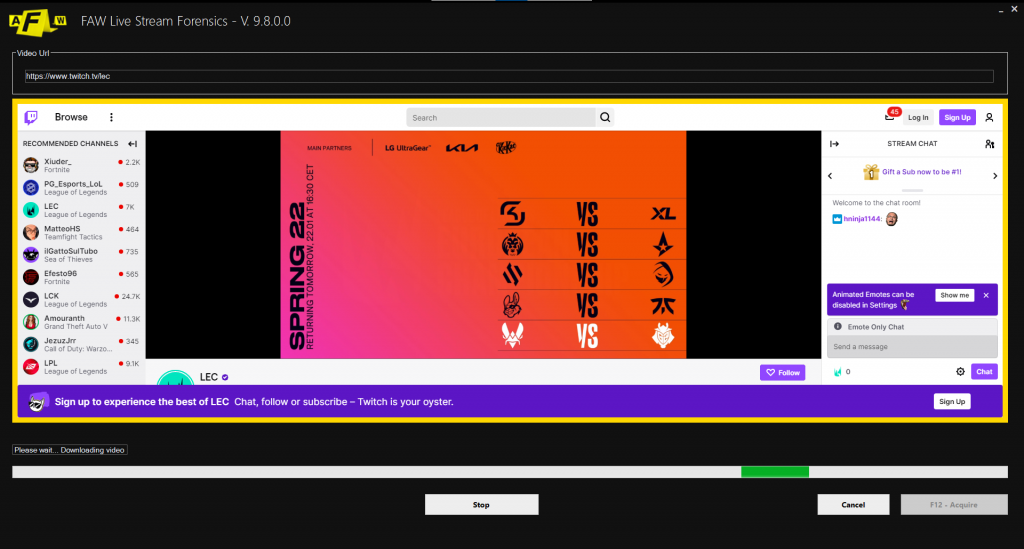Click the Cancel button
Screen dimensions: 1024x549
point(853,505)
